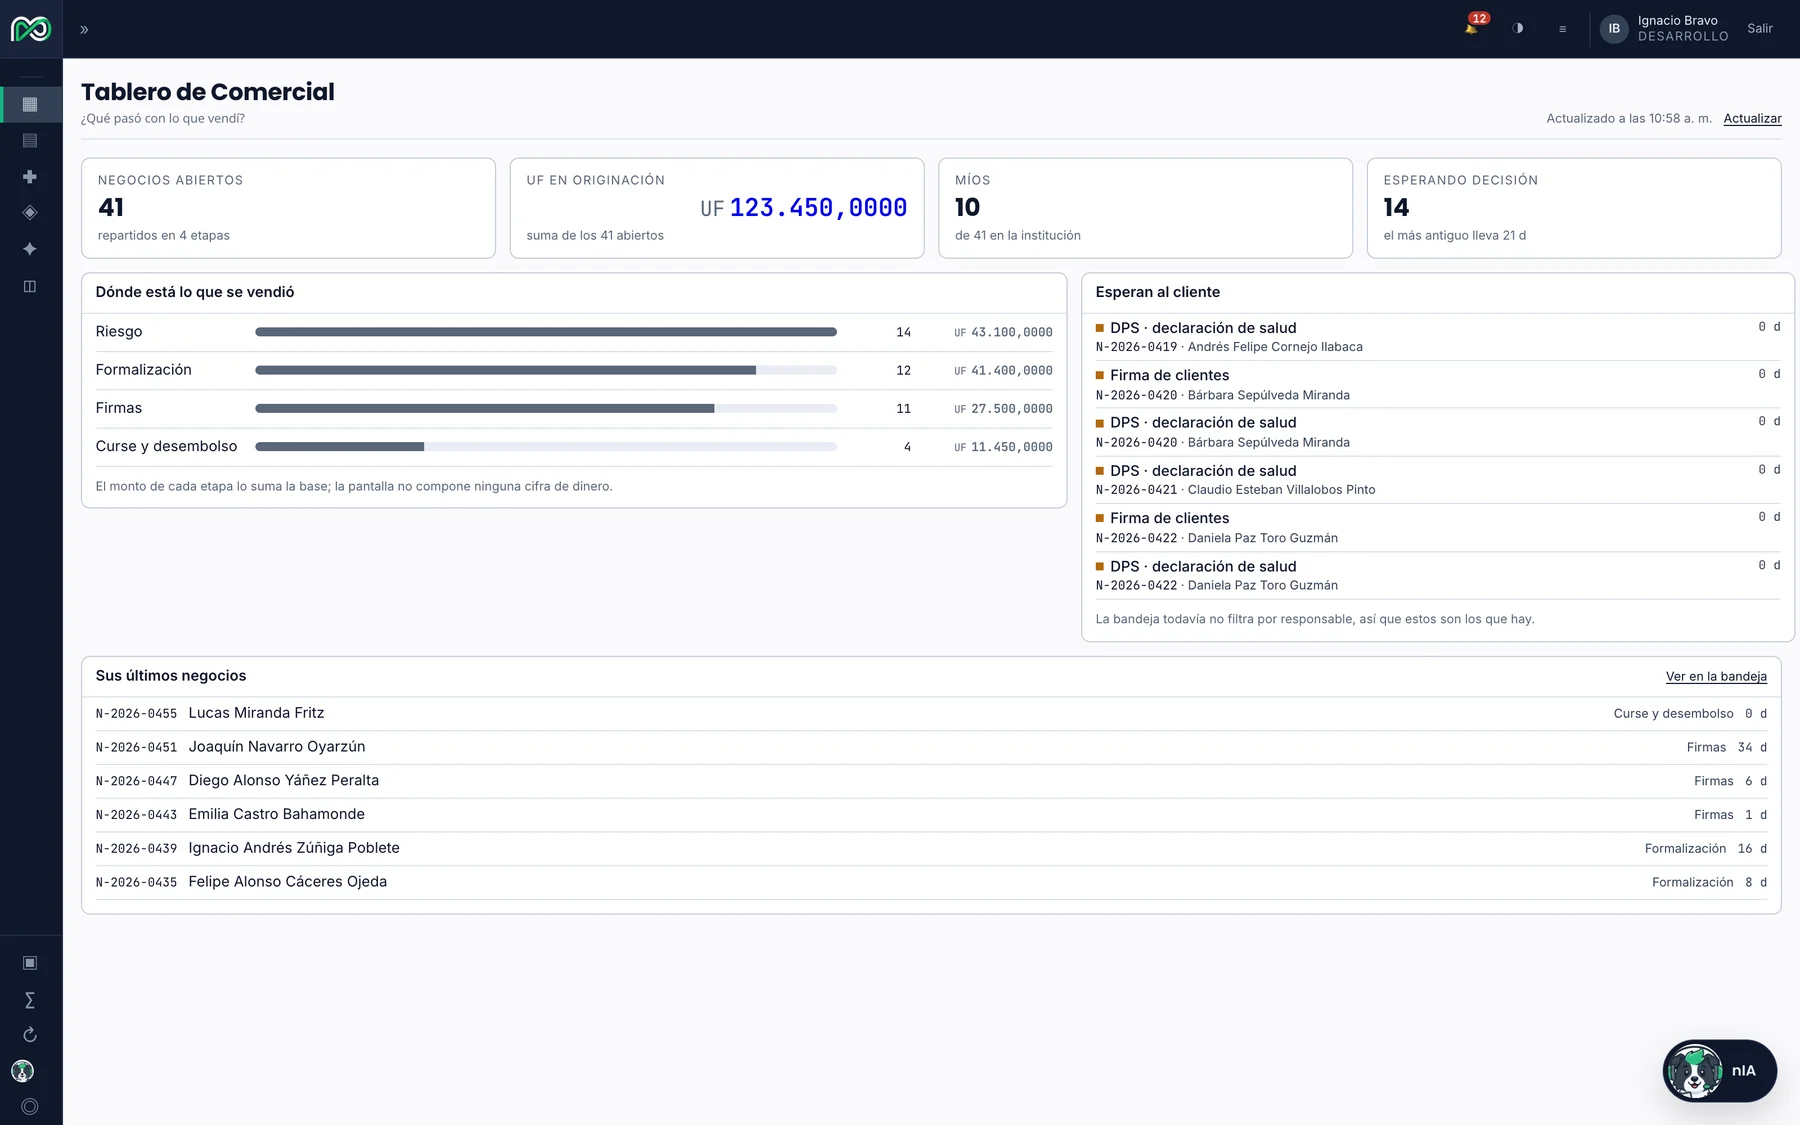Open deal N-2026-0451 Joaquín Navarro Oyarzún

coord(931,747)
